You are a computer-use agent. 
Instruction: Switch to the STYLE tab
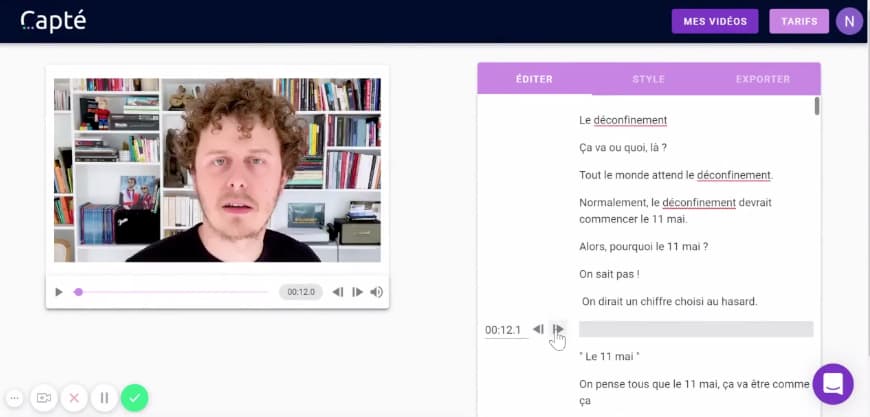(x=648, y=79)
